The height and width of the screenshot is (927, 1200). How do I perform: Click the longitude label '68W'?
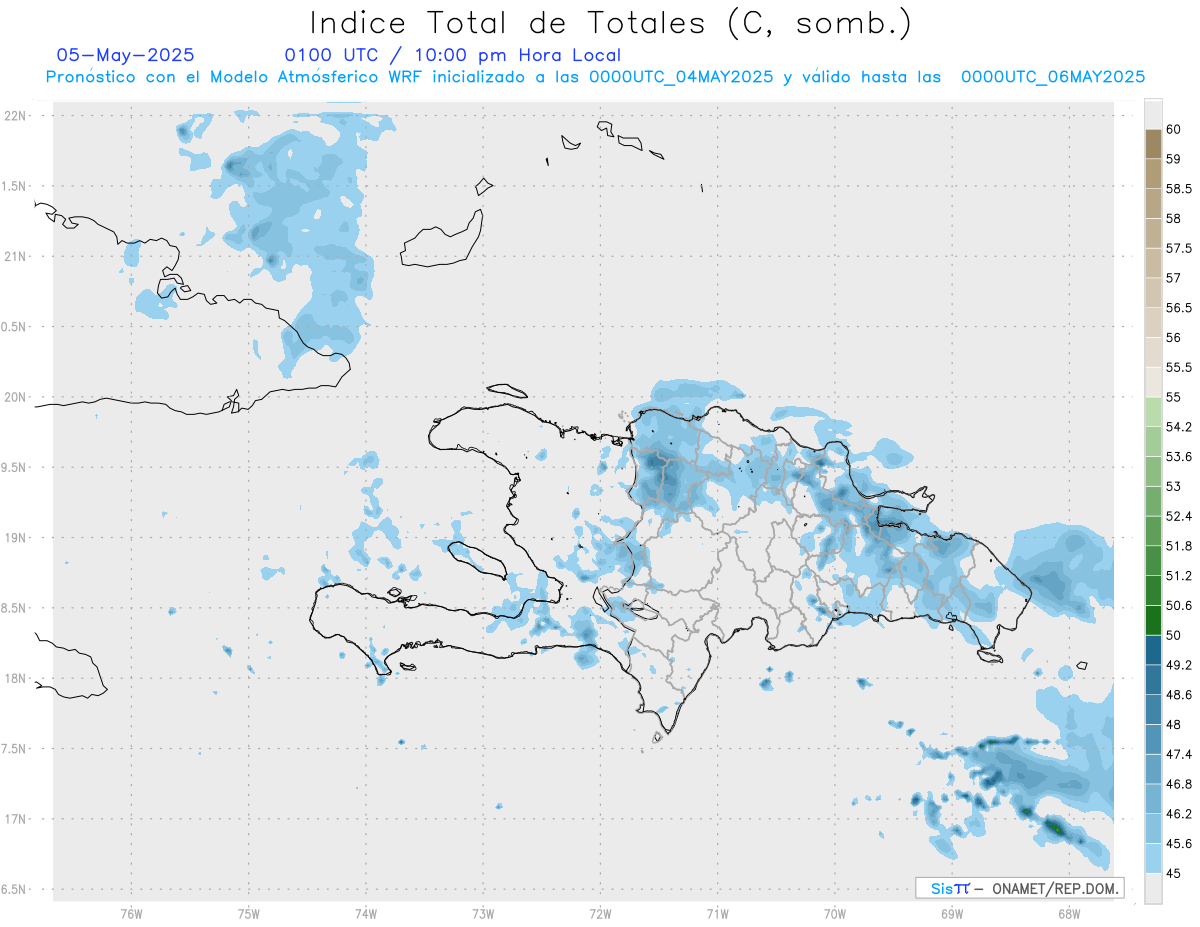point(1069,914)
